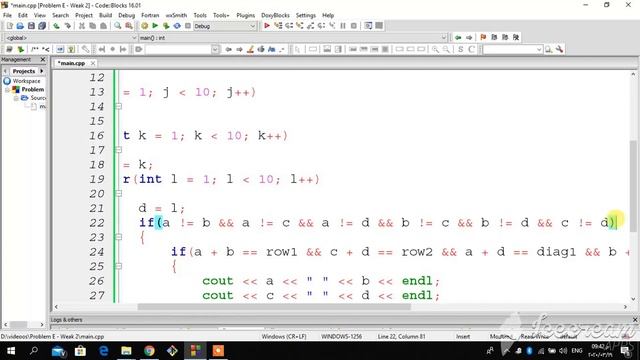Image resolution: width=640 pixels, height=360 pixels.
Task: Cut selection with scissors icon
Action: coord(82,26)
